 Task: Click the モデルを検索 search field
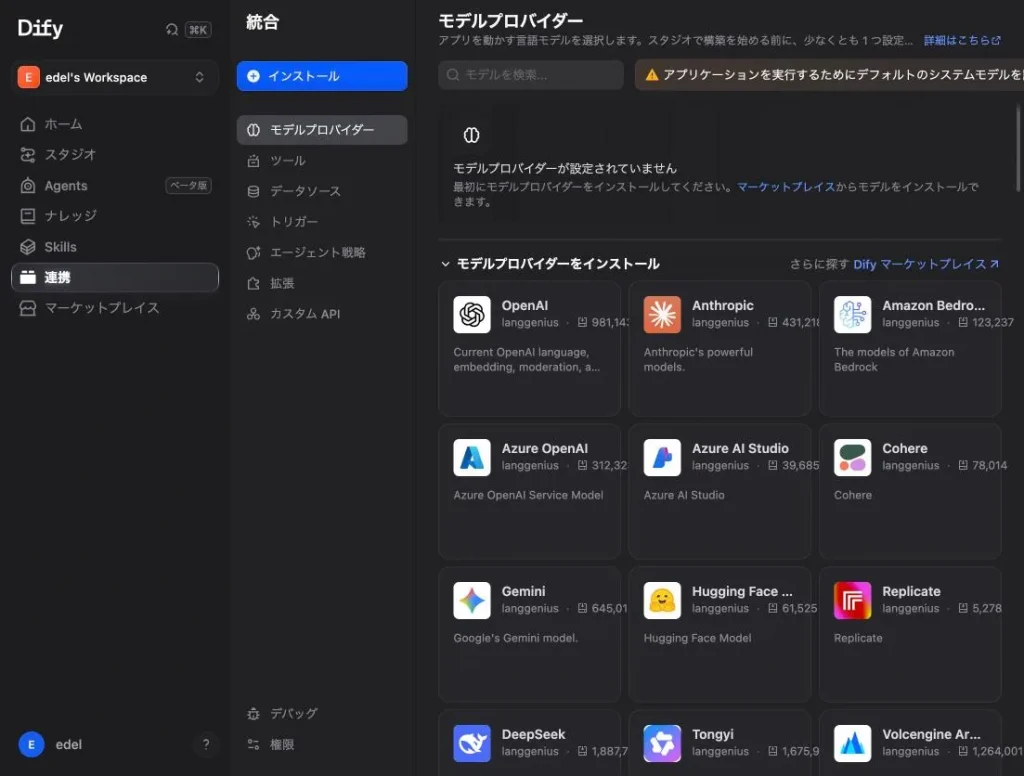point(531,75)
